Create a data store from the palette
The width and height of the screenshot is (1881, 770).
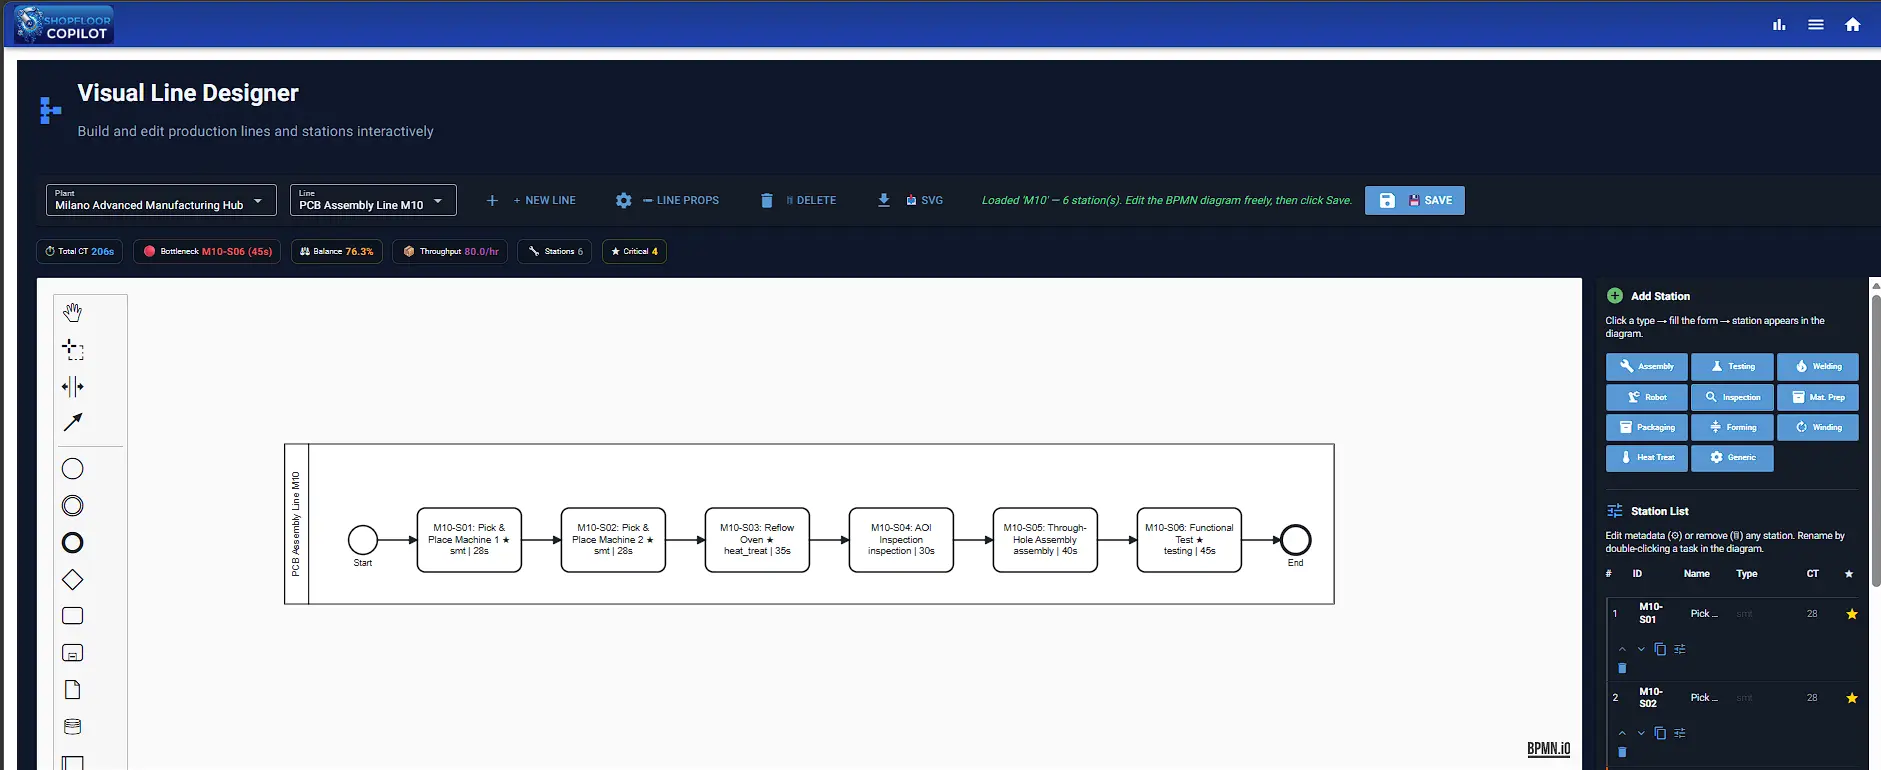pos(73,727)
